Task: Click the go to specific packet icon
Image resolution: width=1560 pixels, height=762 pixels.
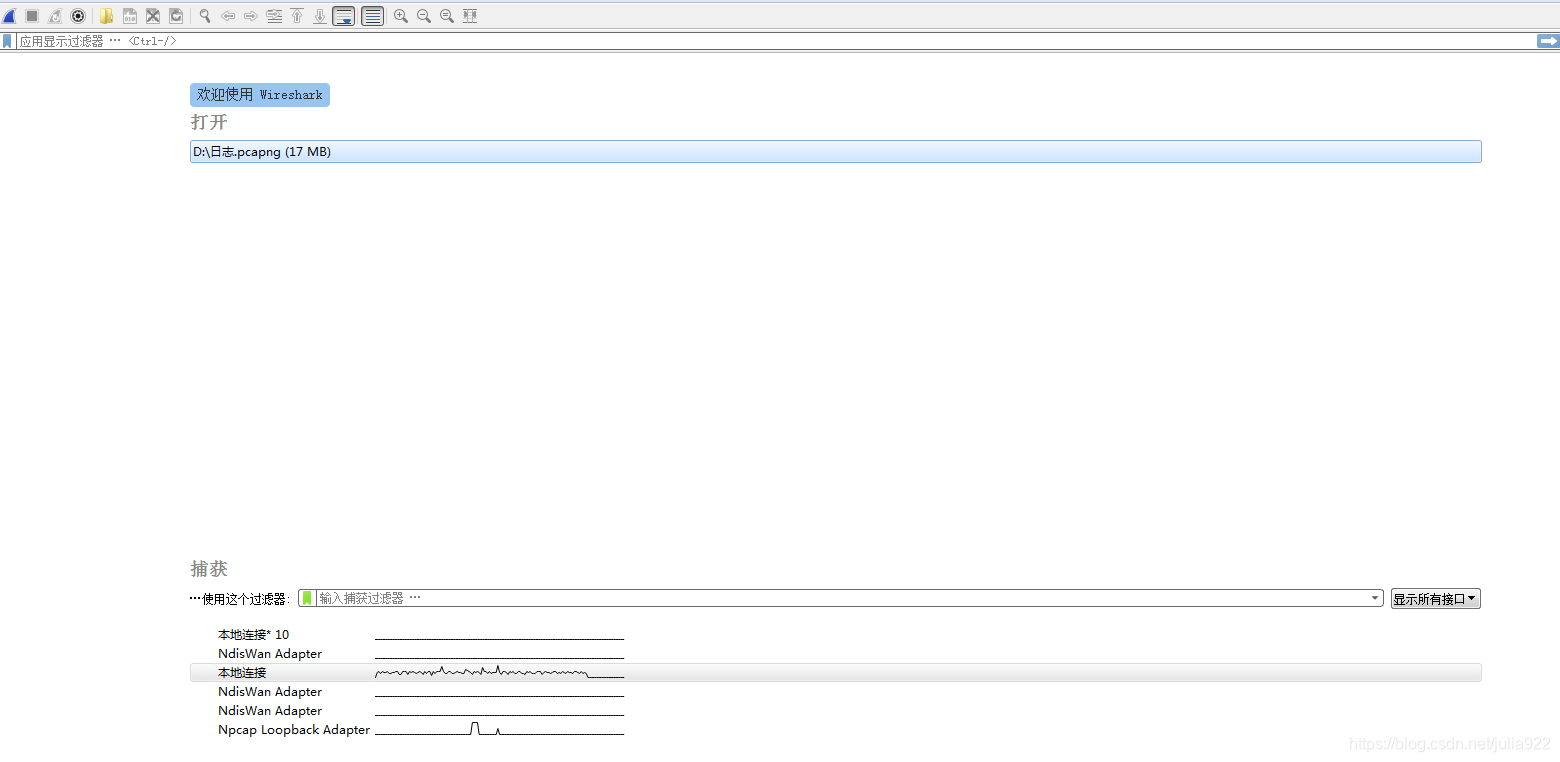Action: tap(274, 16)
